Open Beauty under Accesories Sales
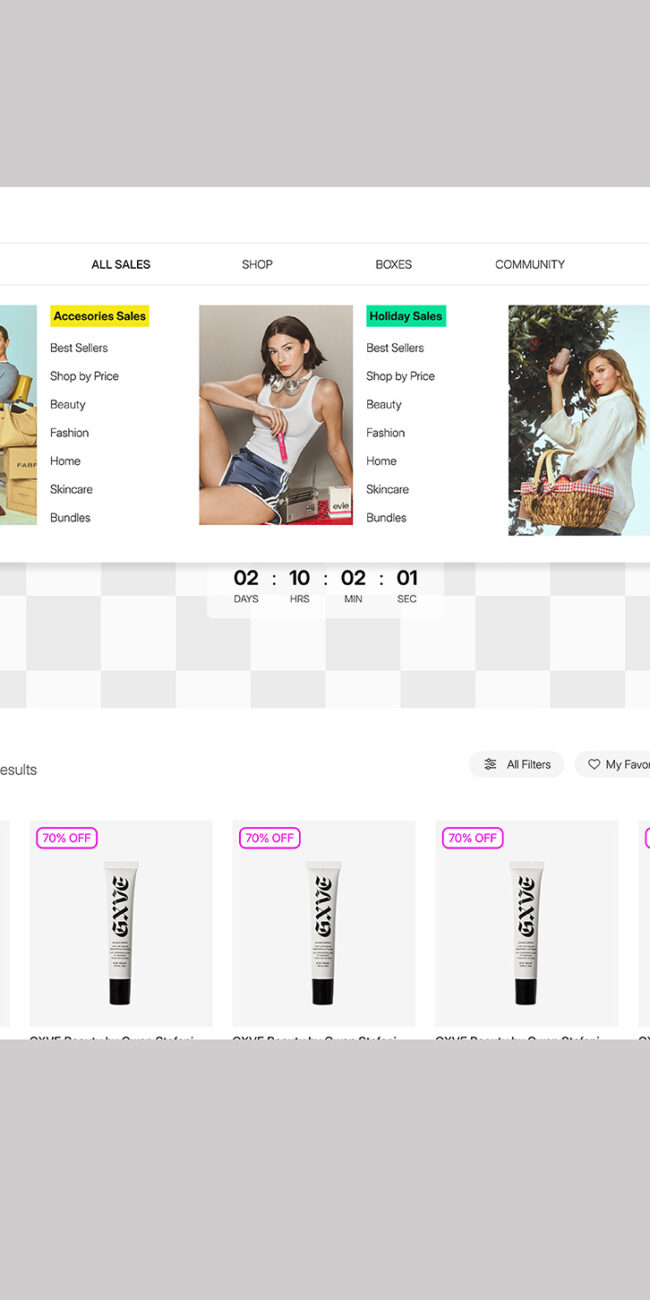Image resolution: width=650 pixels, height=1300 pixels. pyautogui.click(x=68, y=405)
